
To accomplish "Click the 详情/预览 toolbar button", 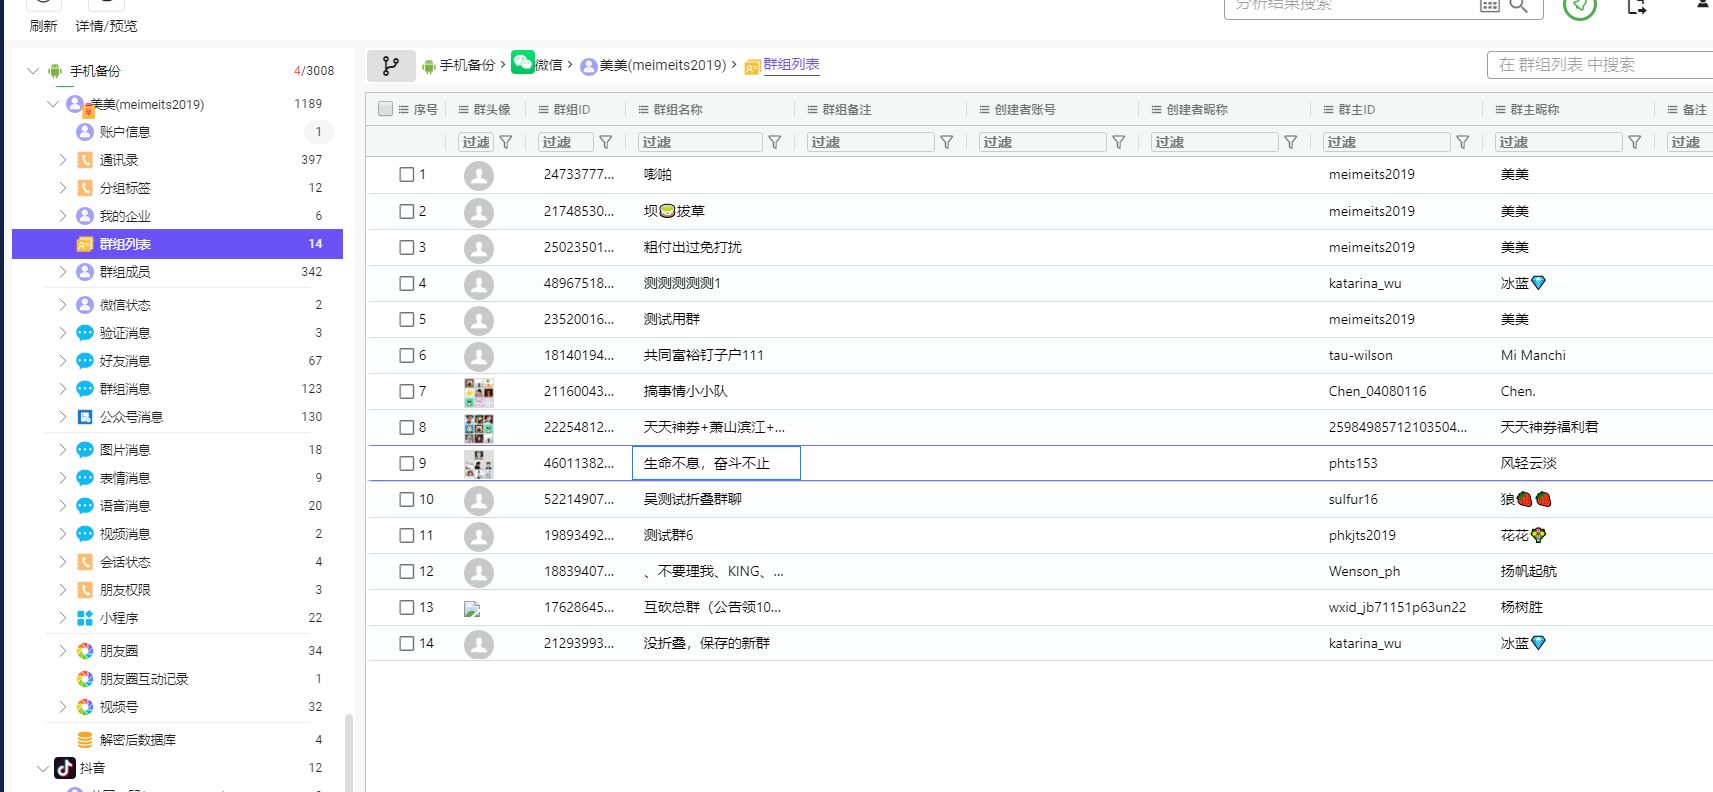I will pyautogui.click(x=106, y=18).
